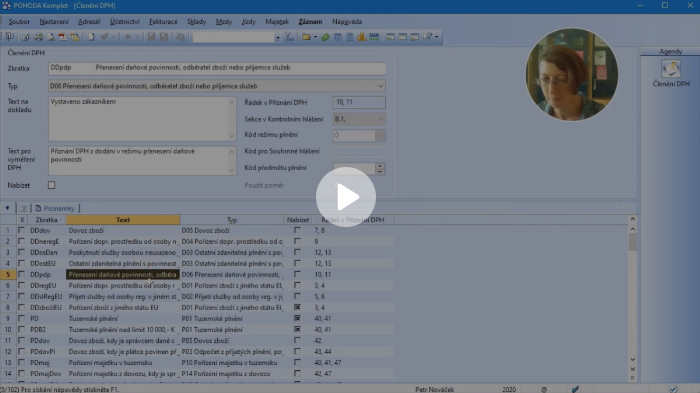Click the red PDF export icon in the toolbar
700x393 pixels.
point(62,37)
